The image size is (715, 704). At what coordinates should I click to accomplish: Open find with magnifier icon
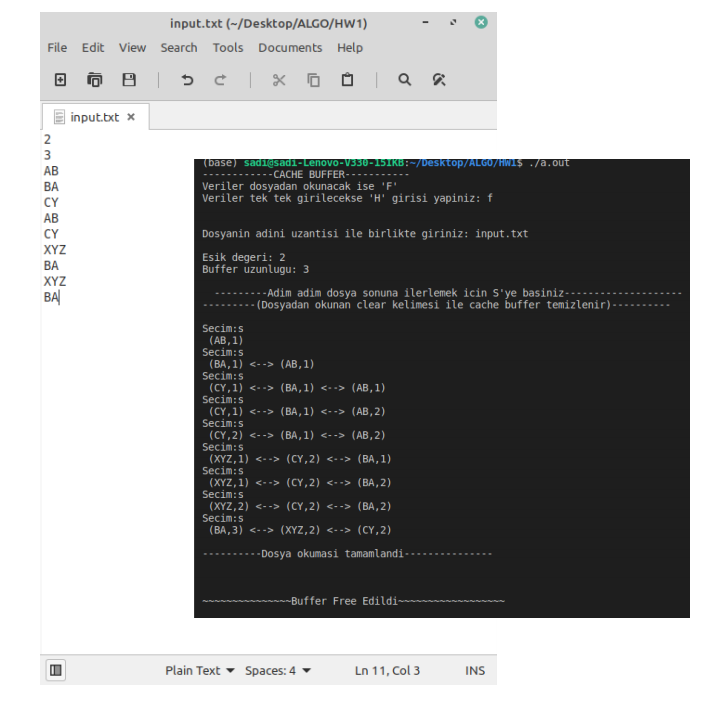404,80
